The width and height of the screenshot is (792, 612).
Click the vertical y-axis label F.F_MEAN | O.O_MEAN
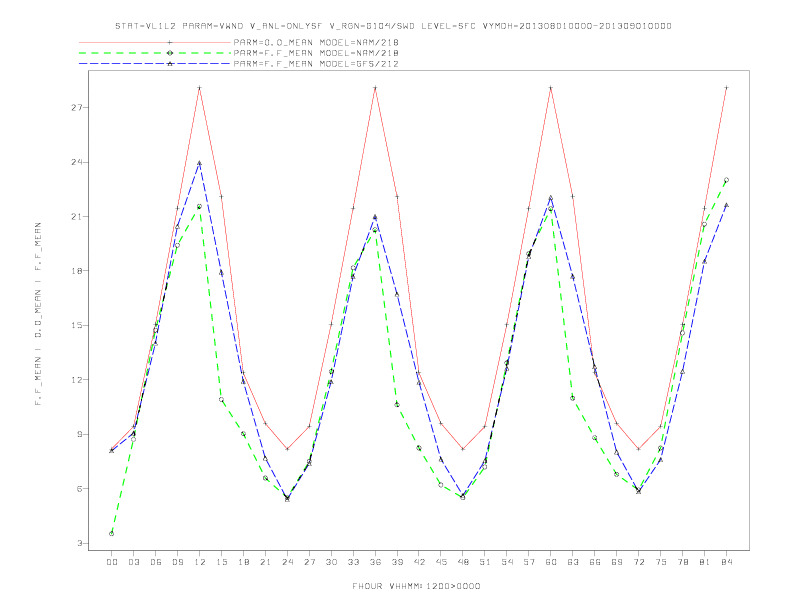click(x=38, y=314)
